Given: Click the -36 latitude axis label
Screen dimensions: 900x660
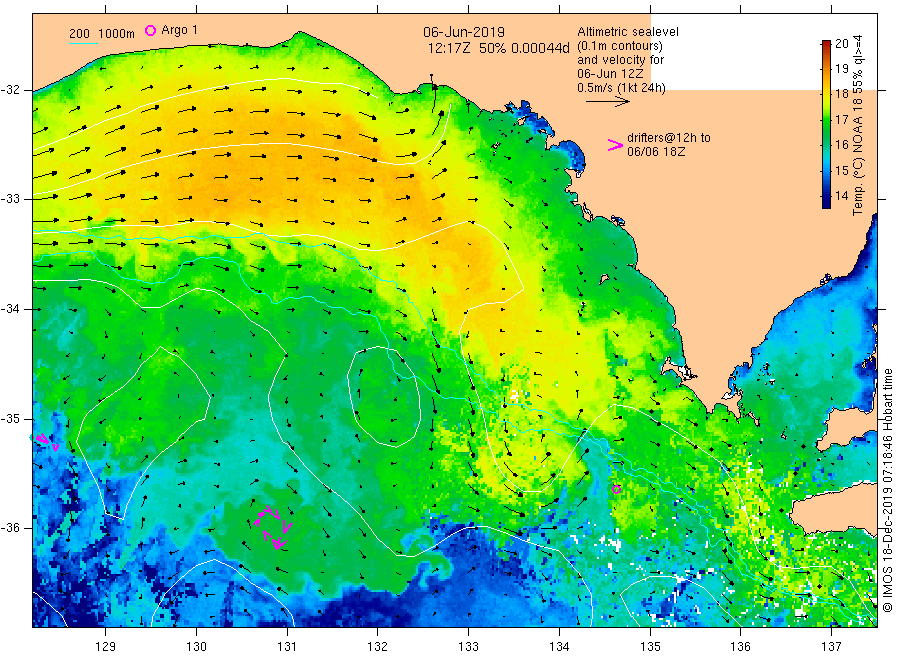Looking at the screenshot, I should tap(10, 528).
